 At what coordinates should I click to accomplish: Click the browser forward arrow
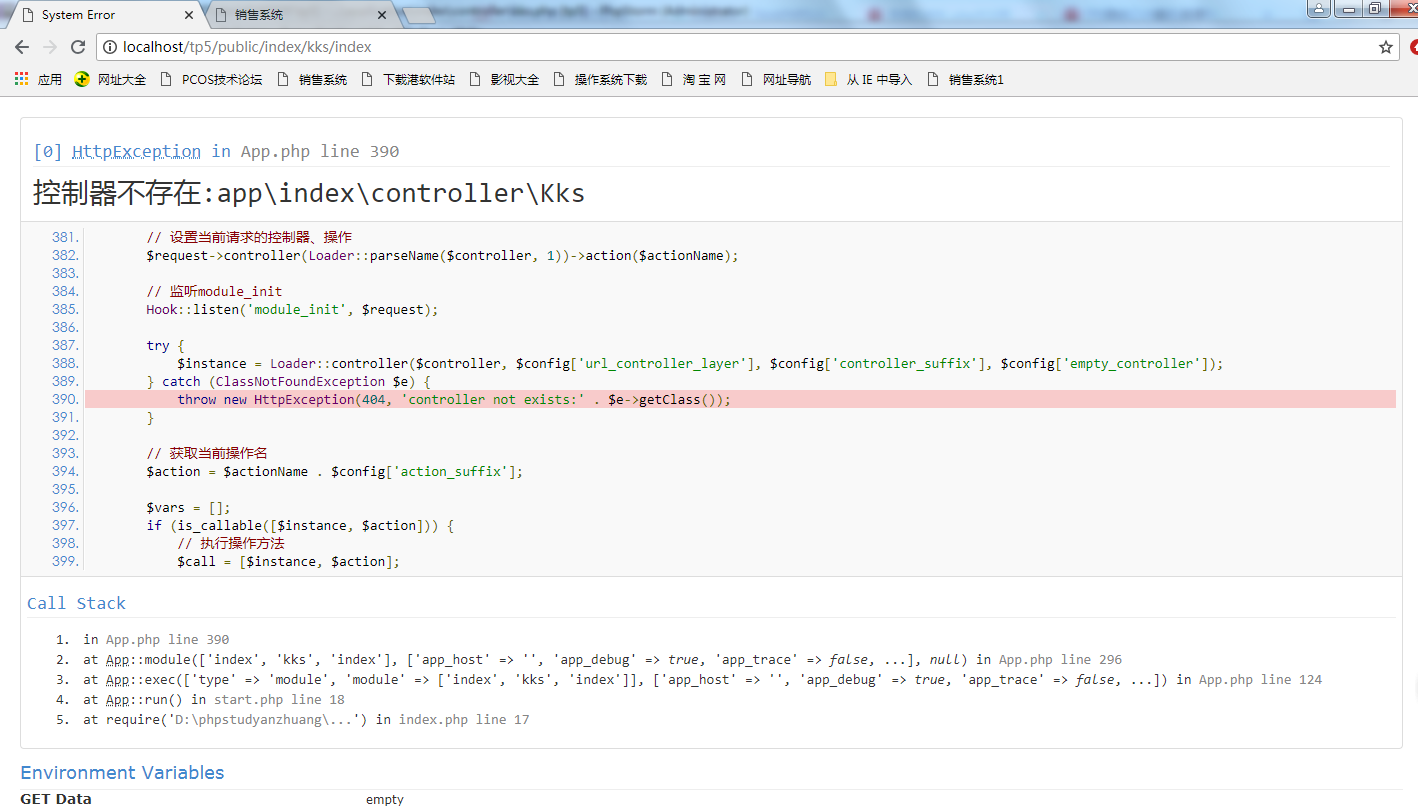tap(50, 47)
